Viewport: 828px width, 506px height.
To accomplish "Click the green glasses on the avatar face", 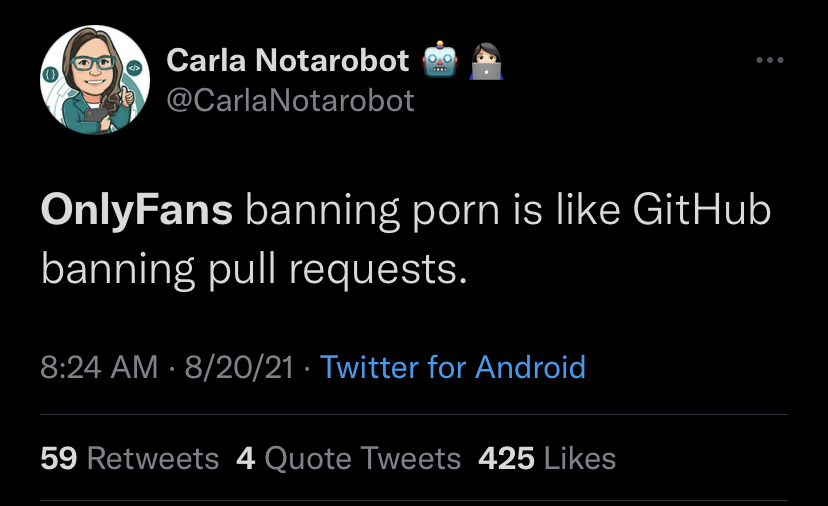I will click(92, 63).
